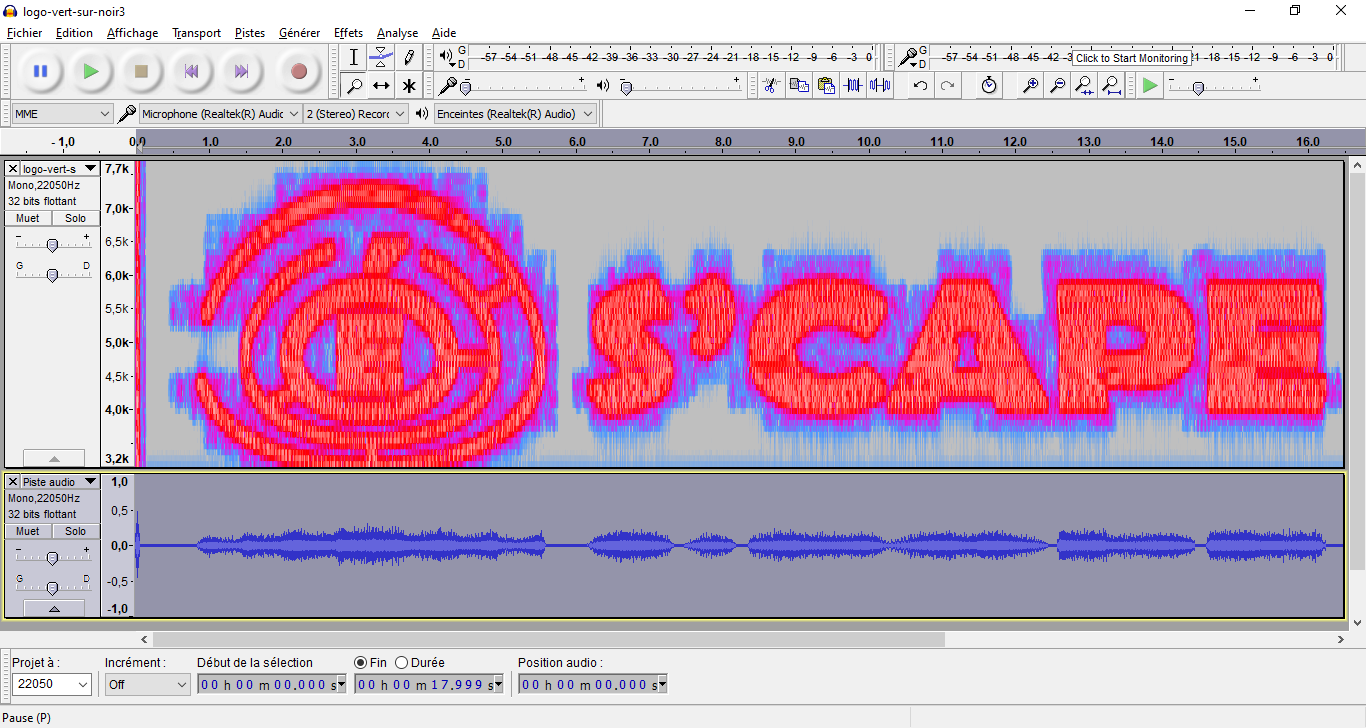This screenshot has width=1366, height=728.
Task: Select the magnifier Zoom tool
Action: pos(354,85)
